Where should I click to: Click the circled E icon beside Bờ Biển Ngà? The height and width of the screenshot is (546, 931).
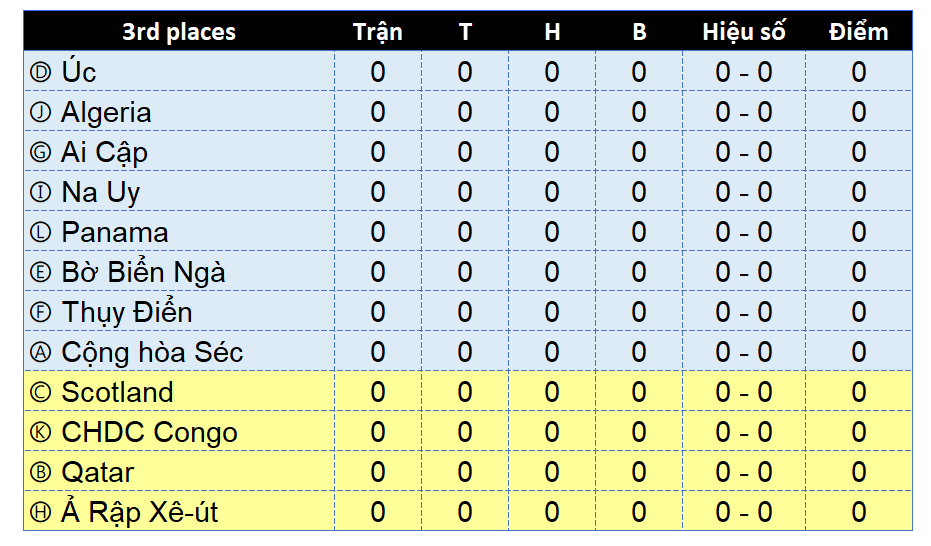pos(40,272)
